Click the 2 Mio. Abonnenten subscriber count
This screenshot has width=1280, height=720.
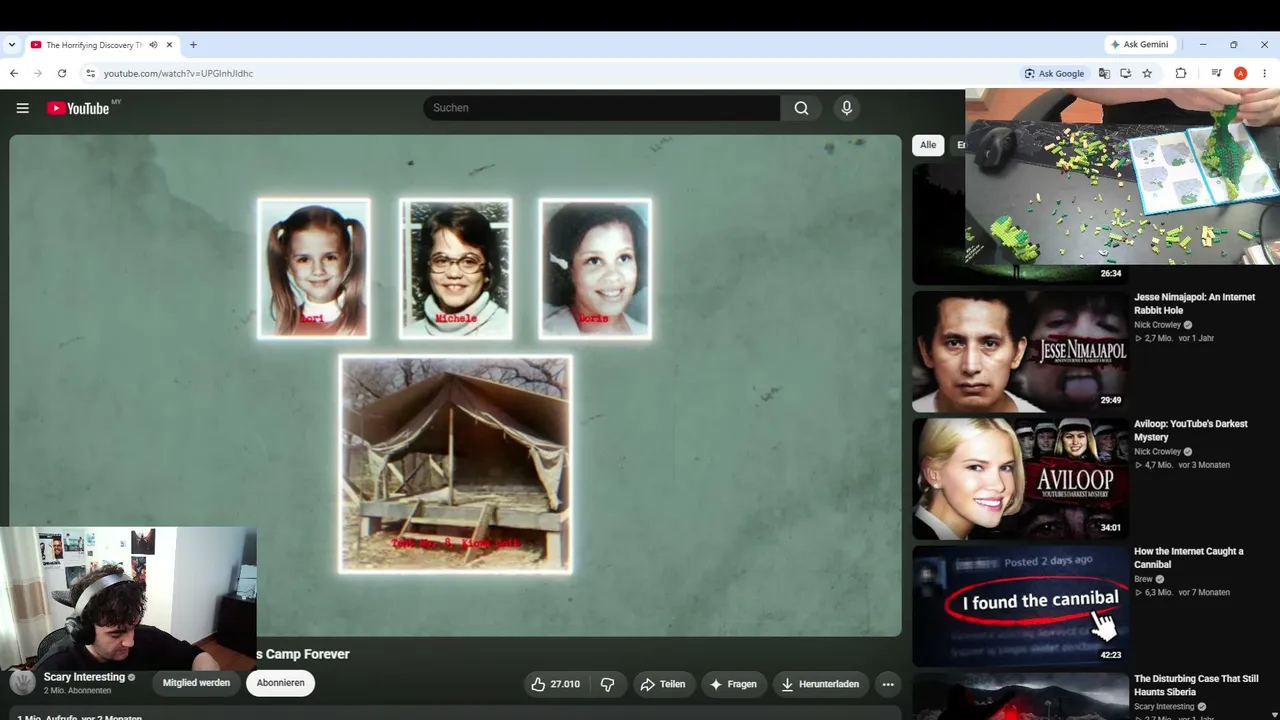pyautogui.click(x=77, y=691)
